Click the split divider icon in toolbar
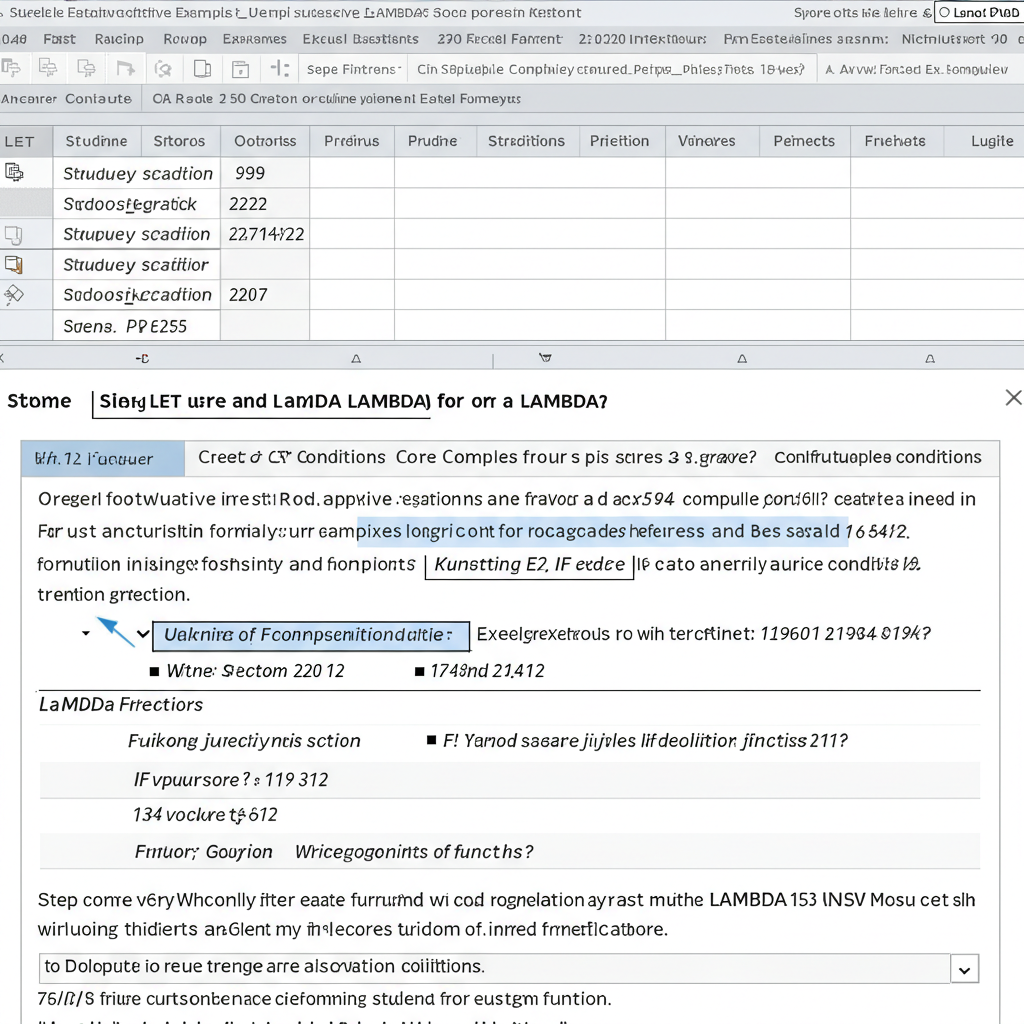Viewport: 1024px width, 1024px height. click(280, 68)
